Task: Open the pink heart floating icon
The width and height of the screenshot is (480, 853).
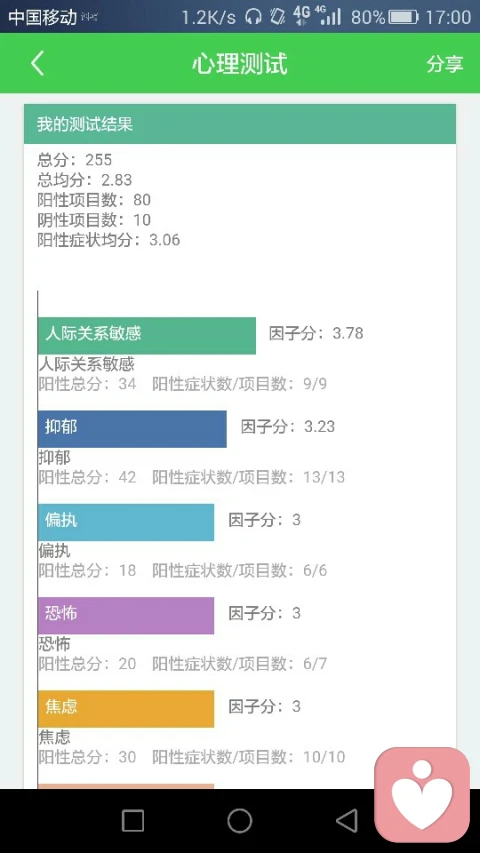Action: (x=422, y=794)
